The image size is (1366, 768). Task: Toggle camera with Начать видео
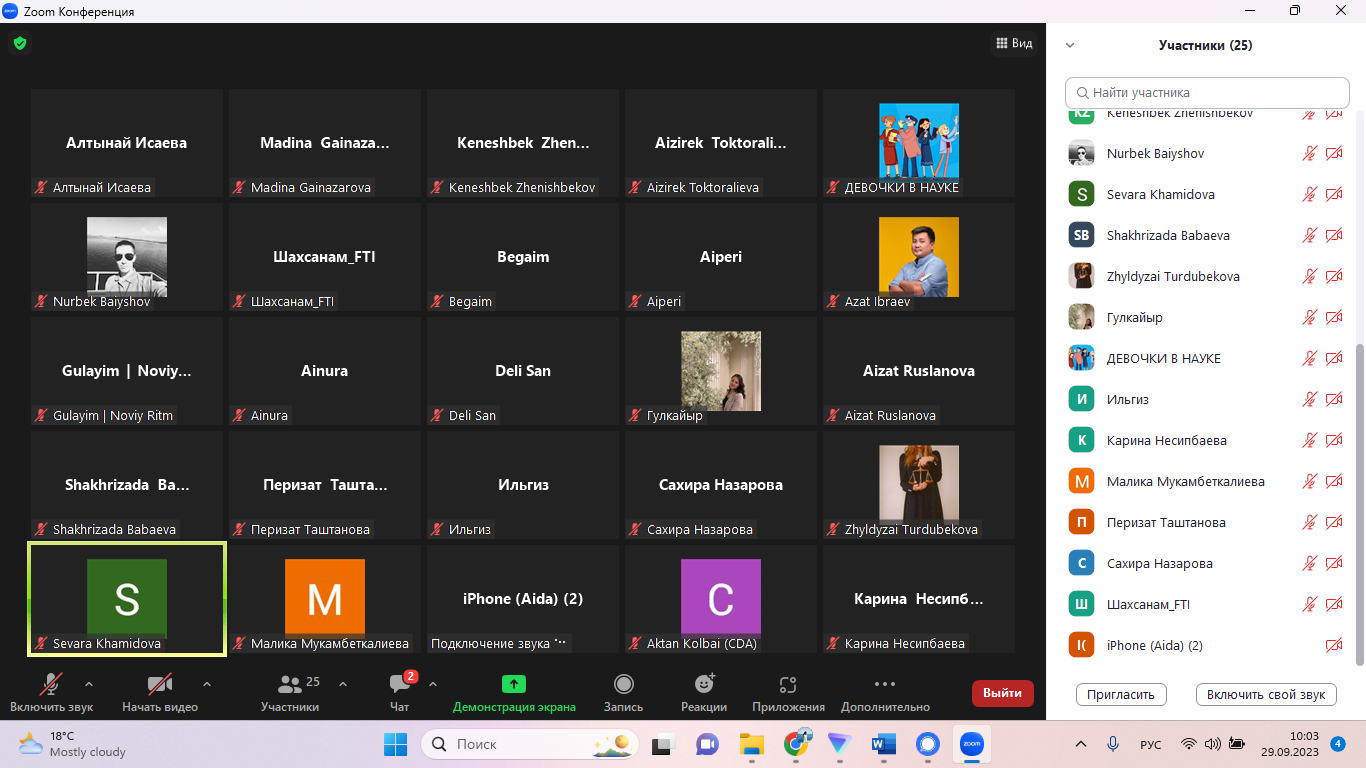tap(159, 685)
